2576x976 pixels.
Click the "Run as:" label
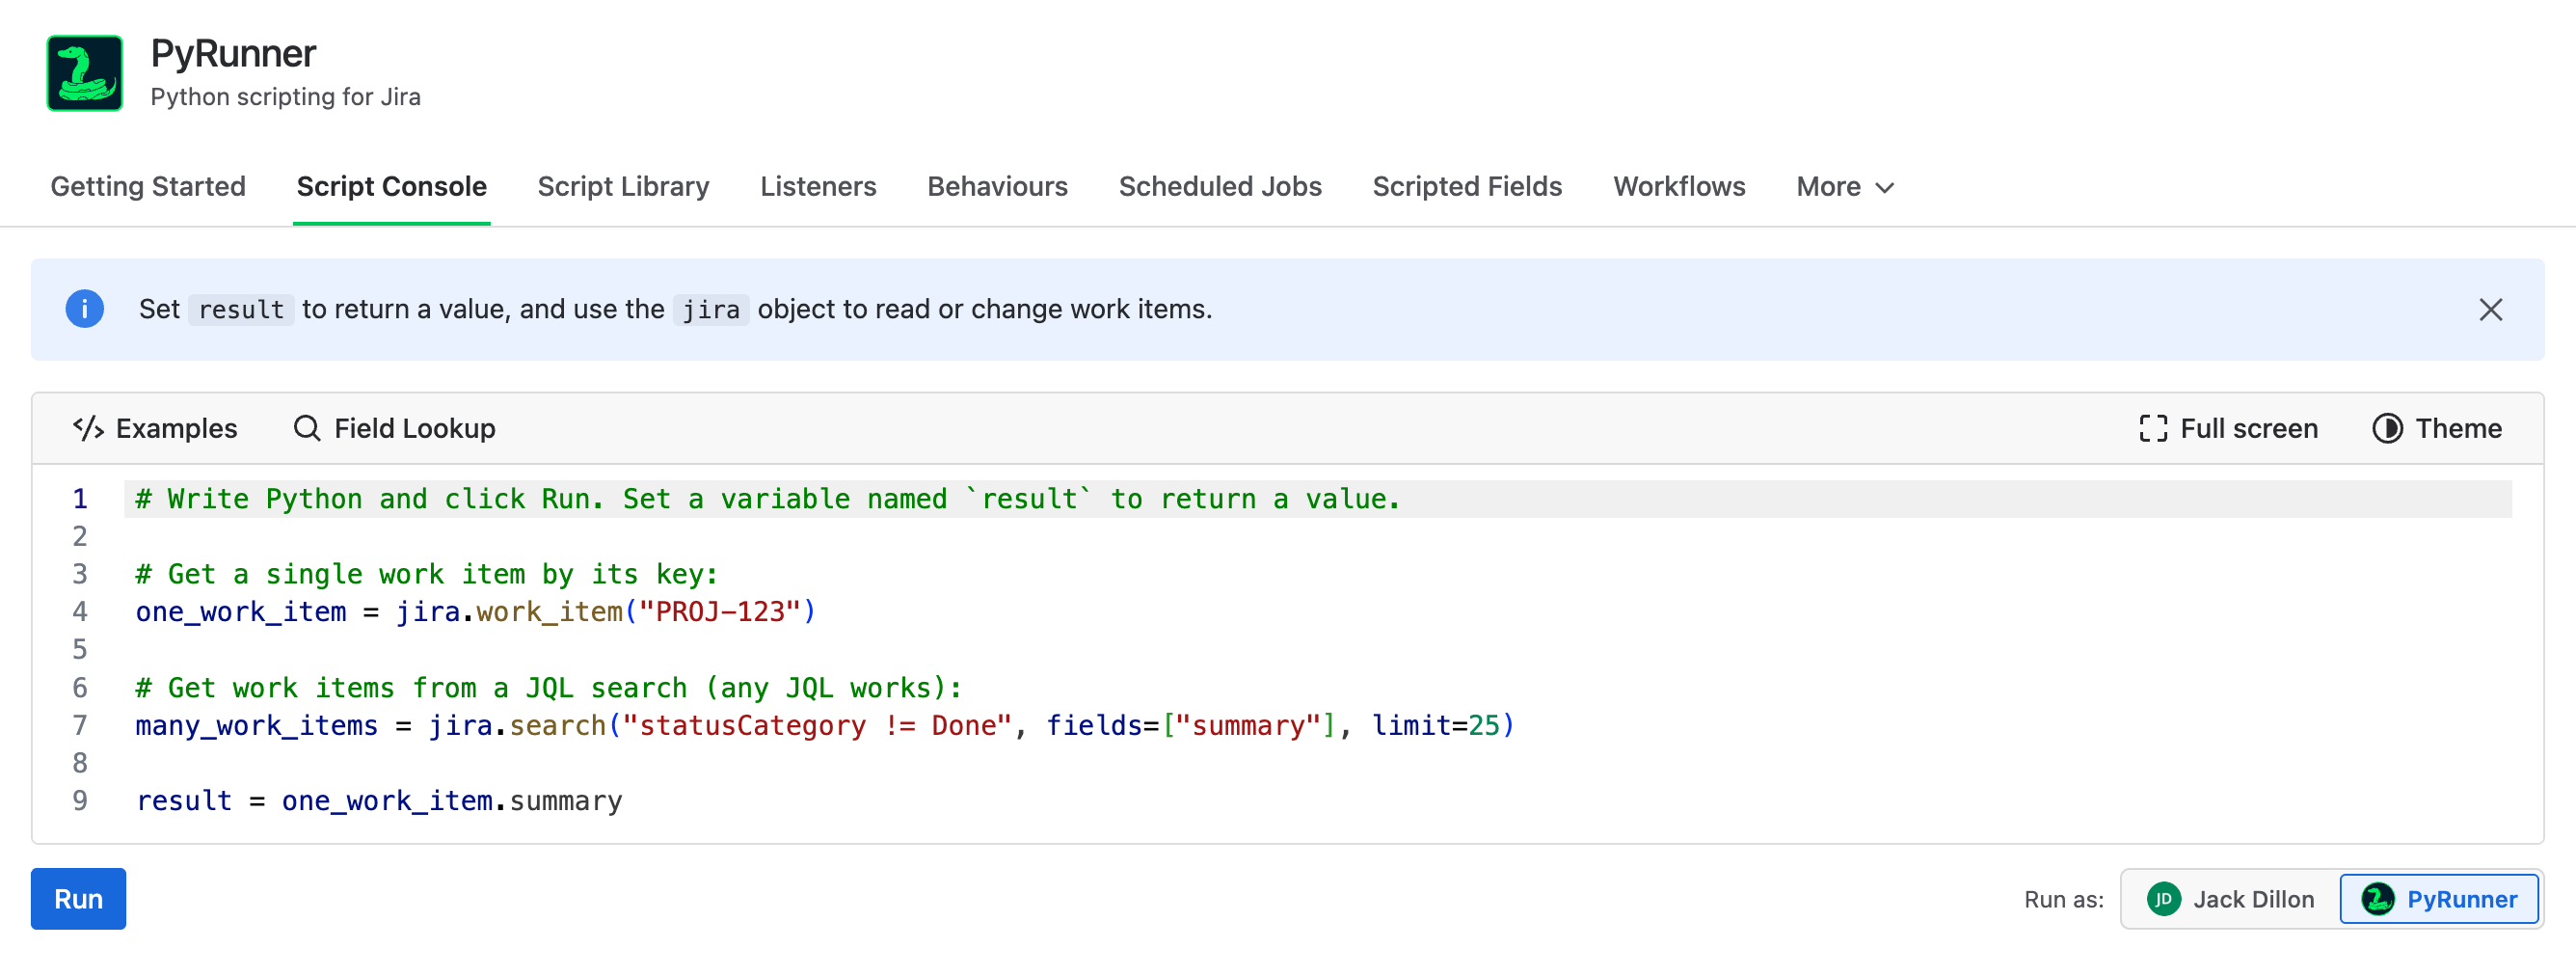[2063, 899]
